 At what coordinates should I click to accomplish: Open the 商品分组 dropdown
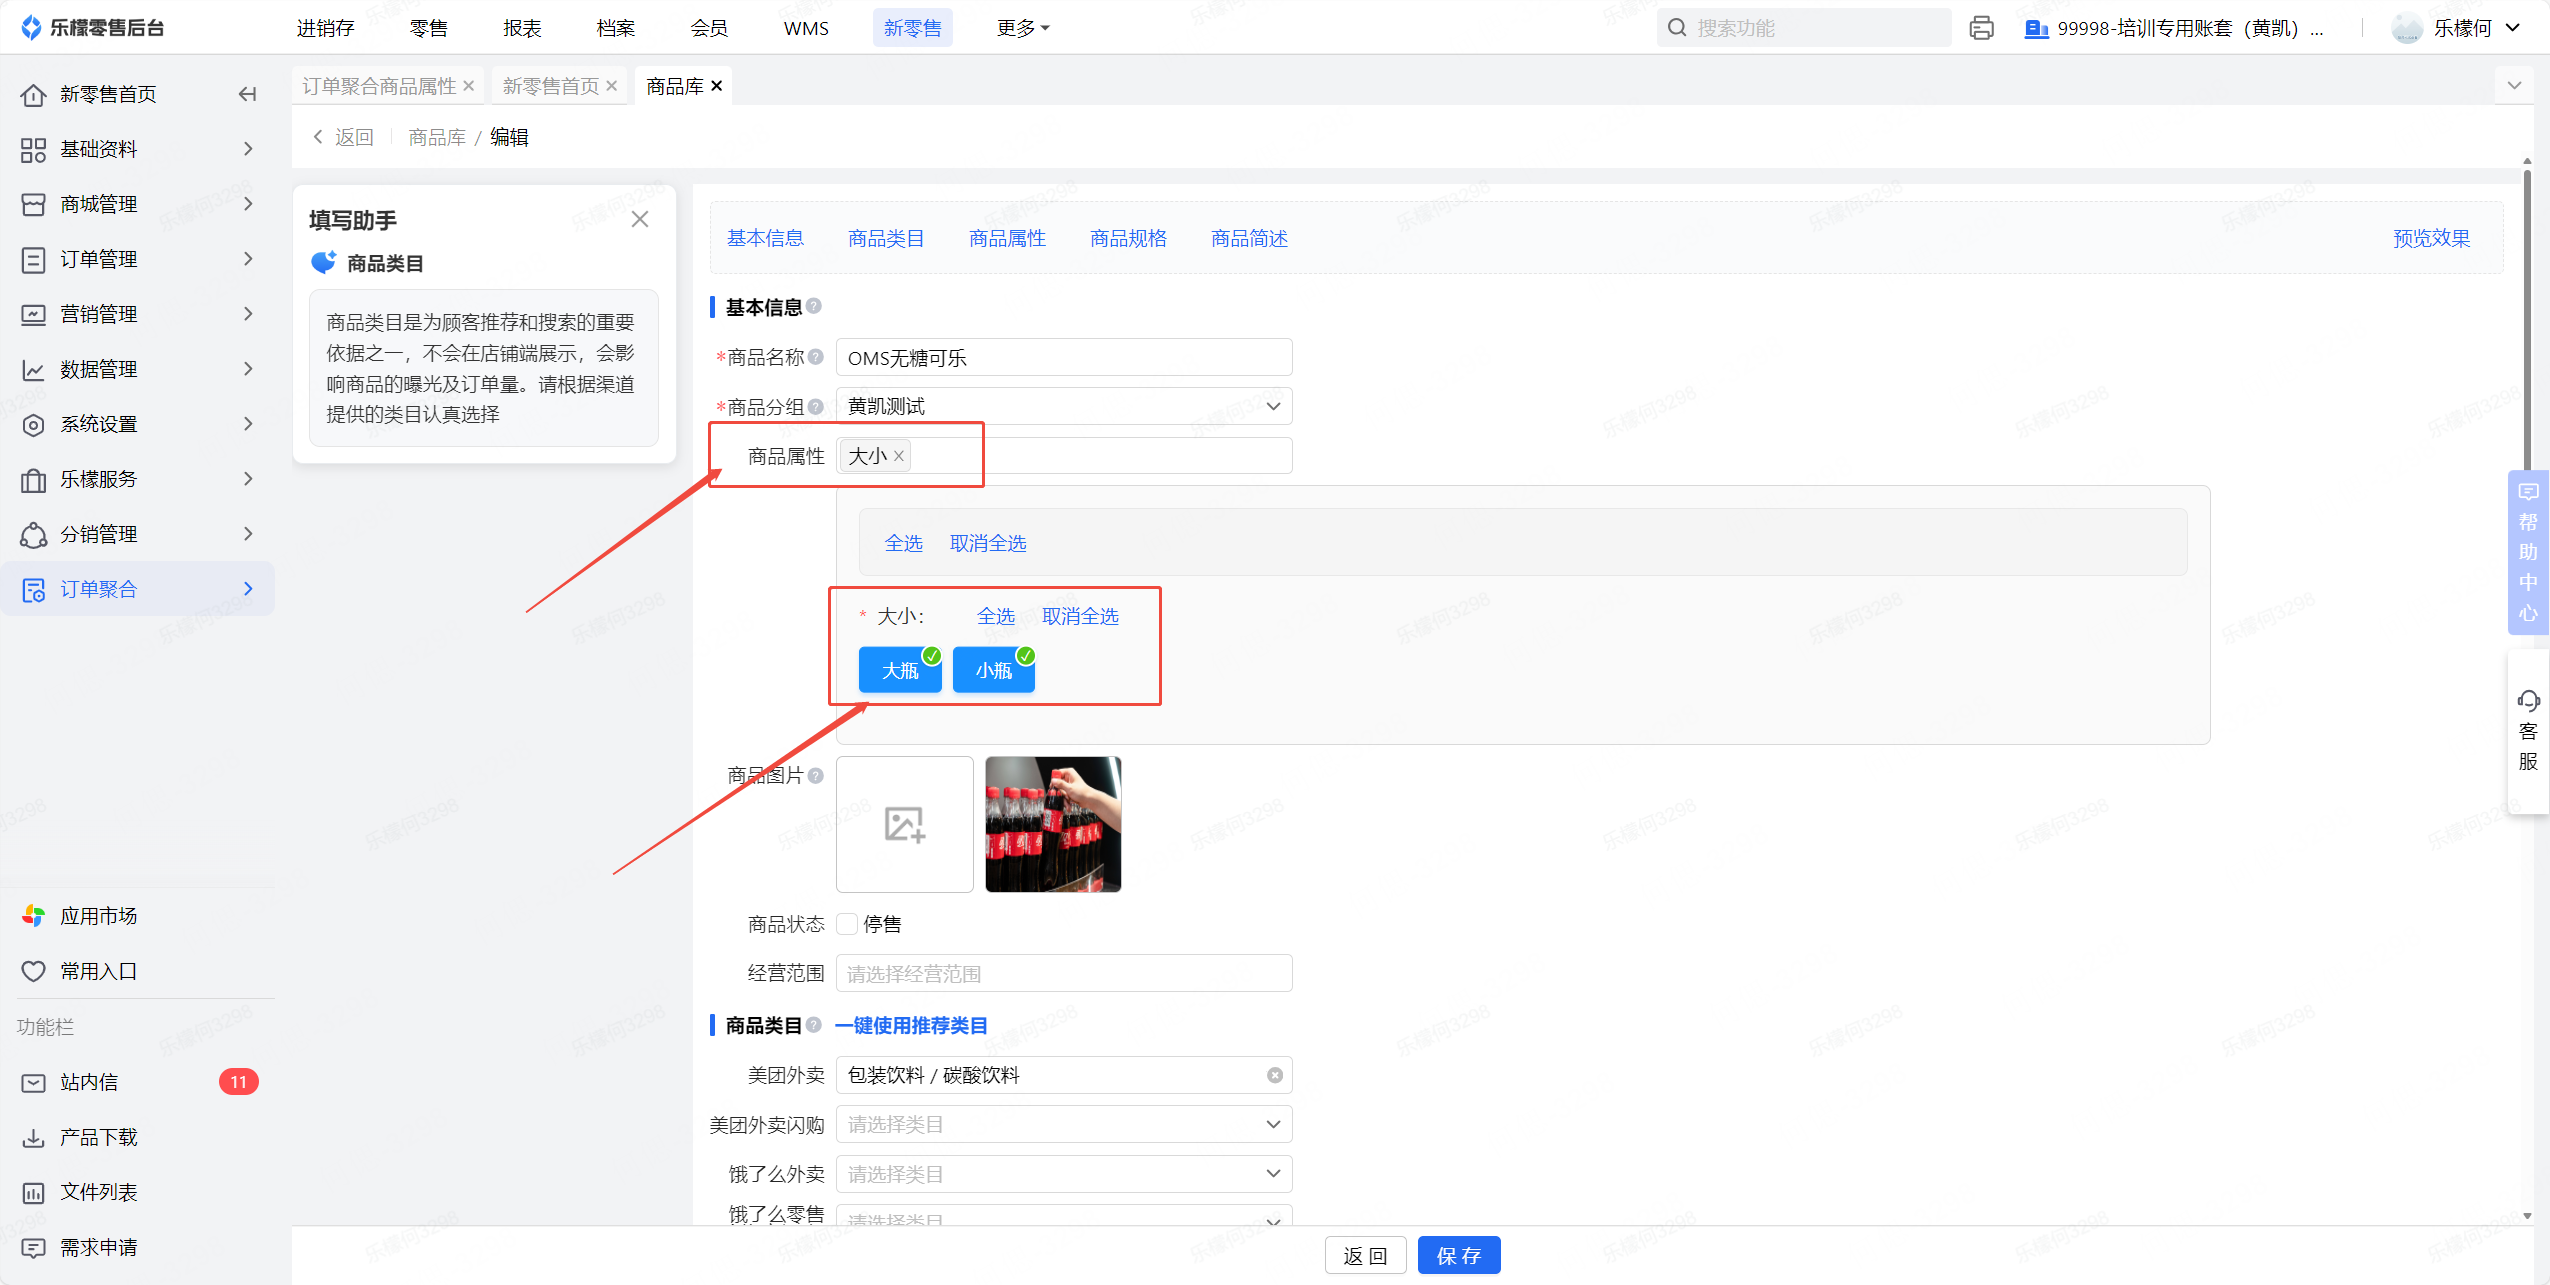(1063, 406)
